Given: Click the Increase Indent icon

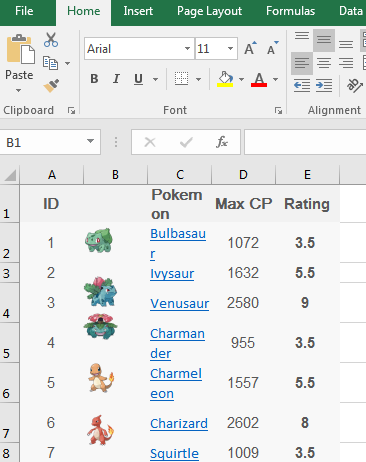Looking at the screenshot, I should point(324,86).
